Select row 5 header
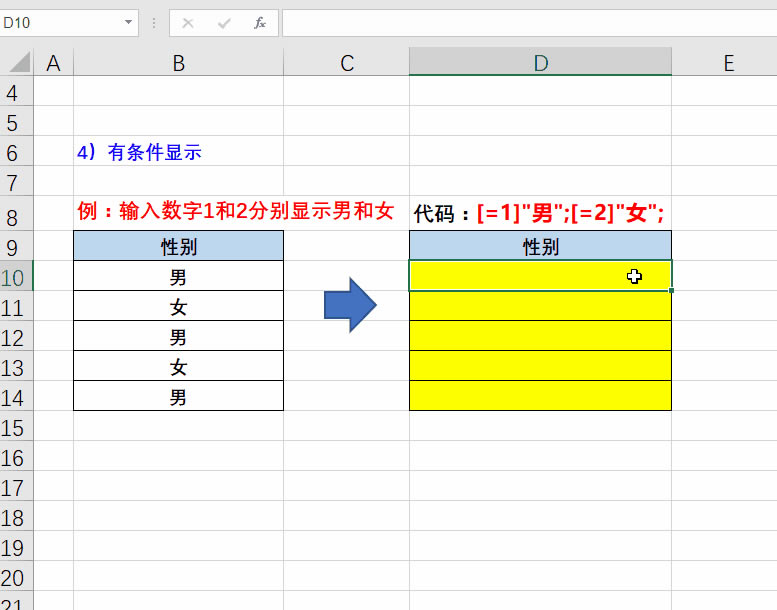Image resolution: width=777 pixels, height=610 pixels. (x=16, y=121)
